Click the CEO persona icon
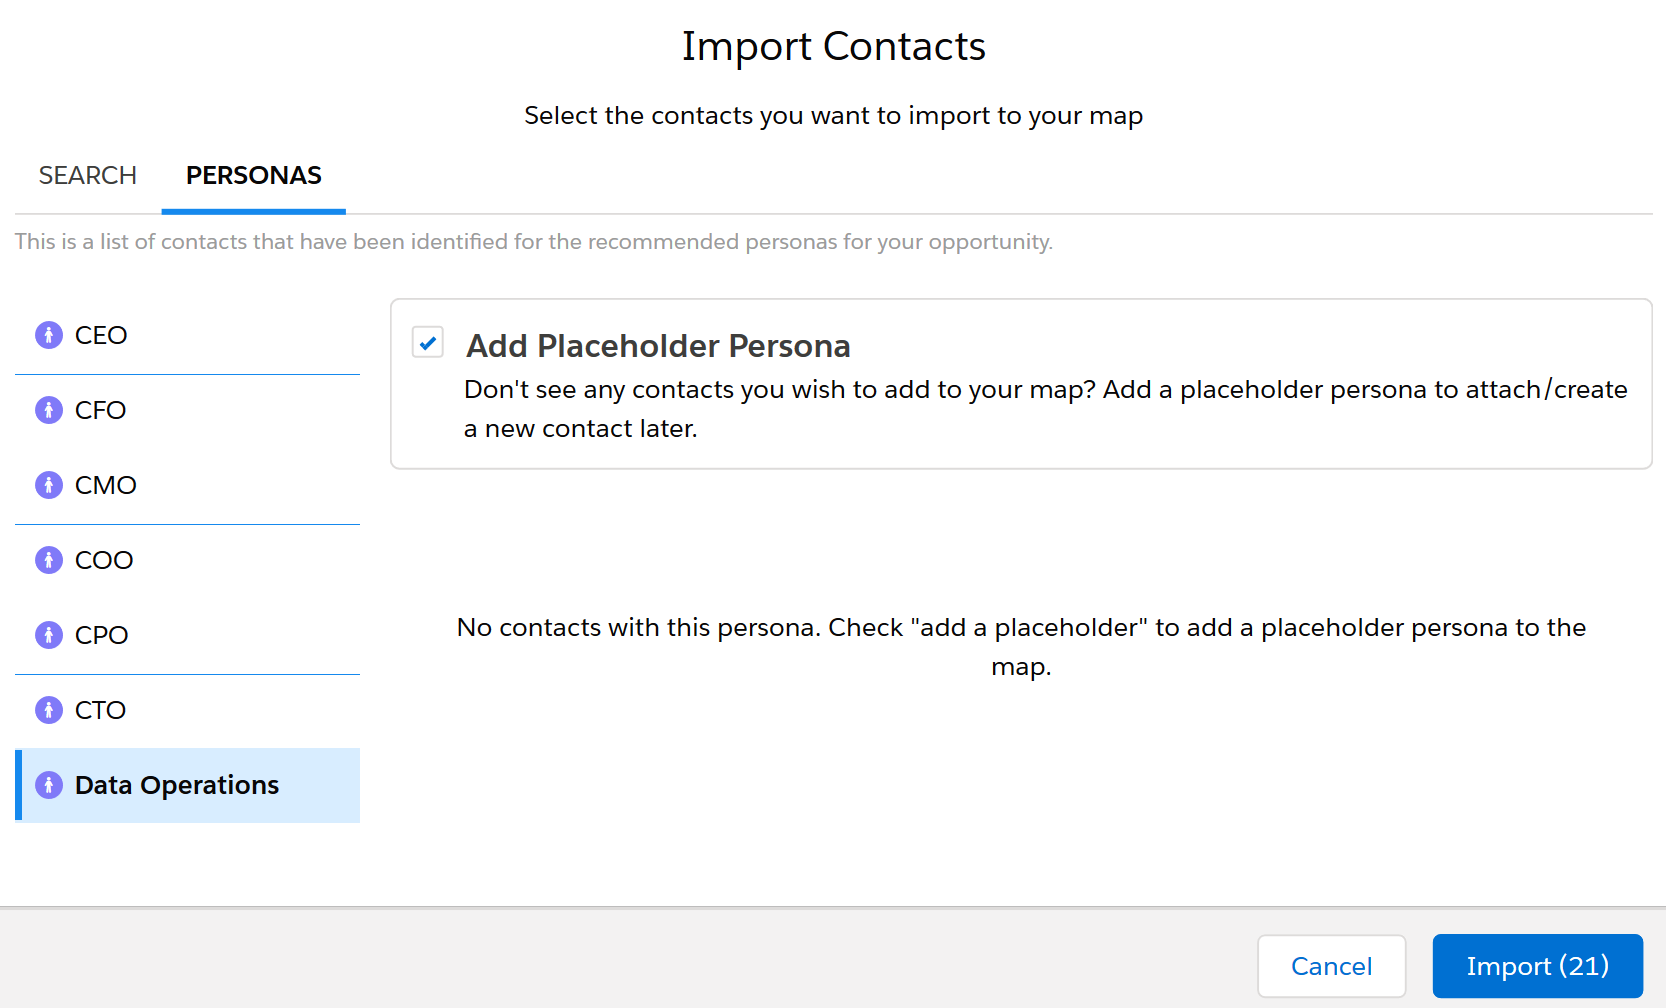 (x=49, y=335)
